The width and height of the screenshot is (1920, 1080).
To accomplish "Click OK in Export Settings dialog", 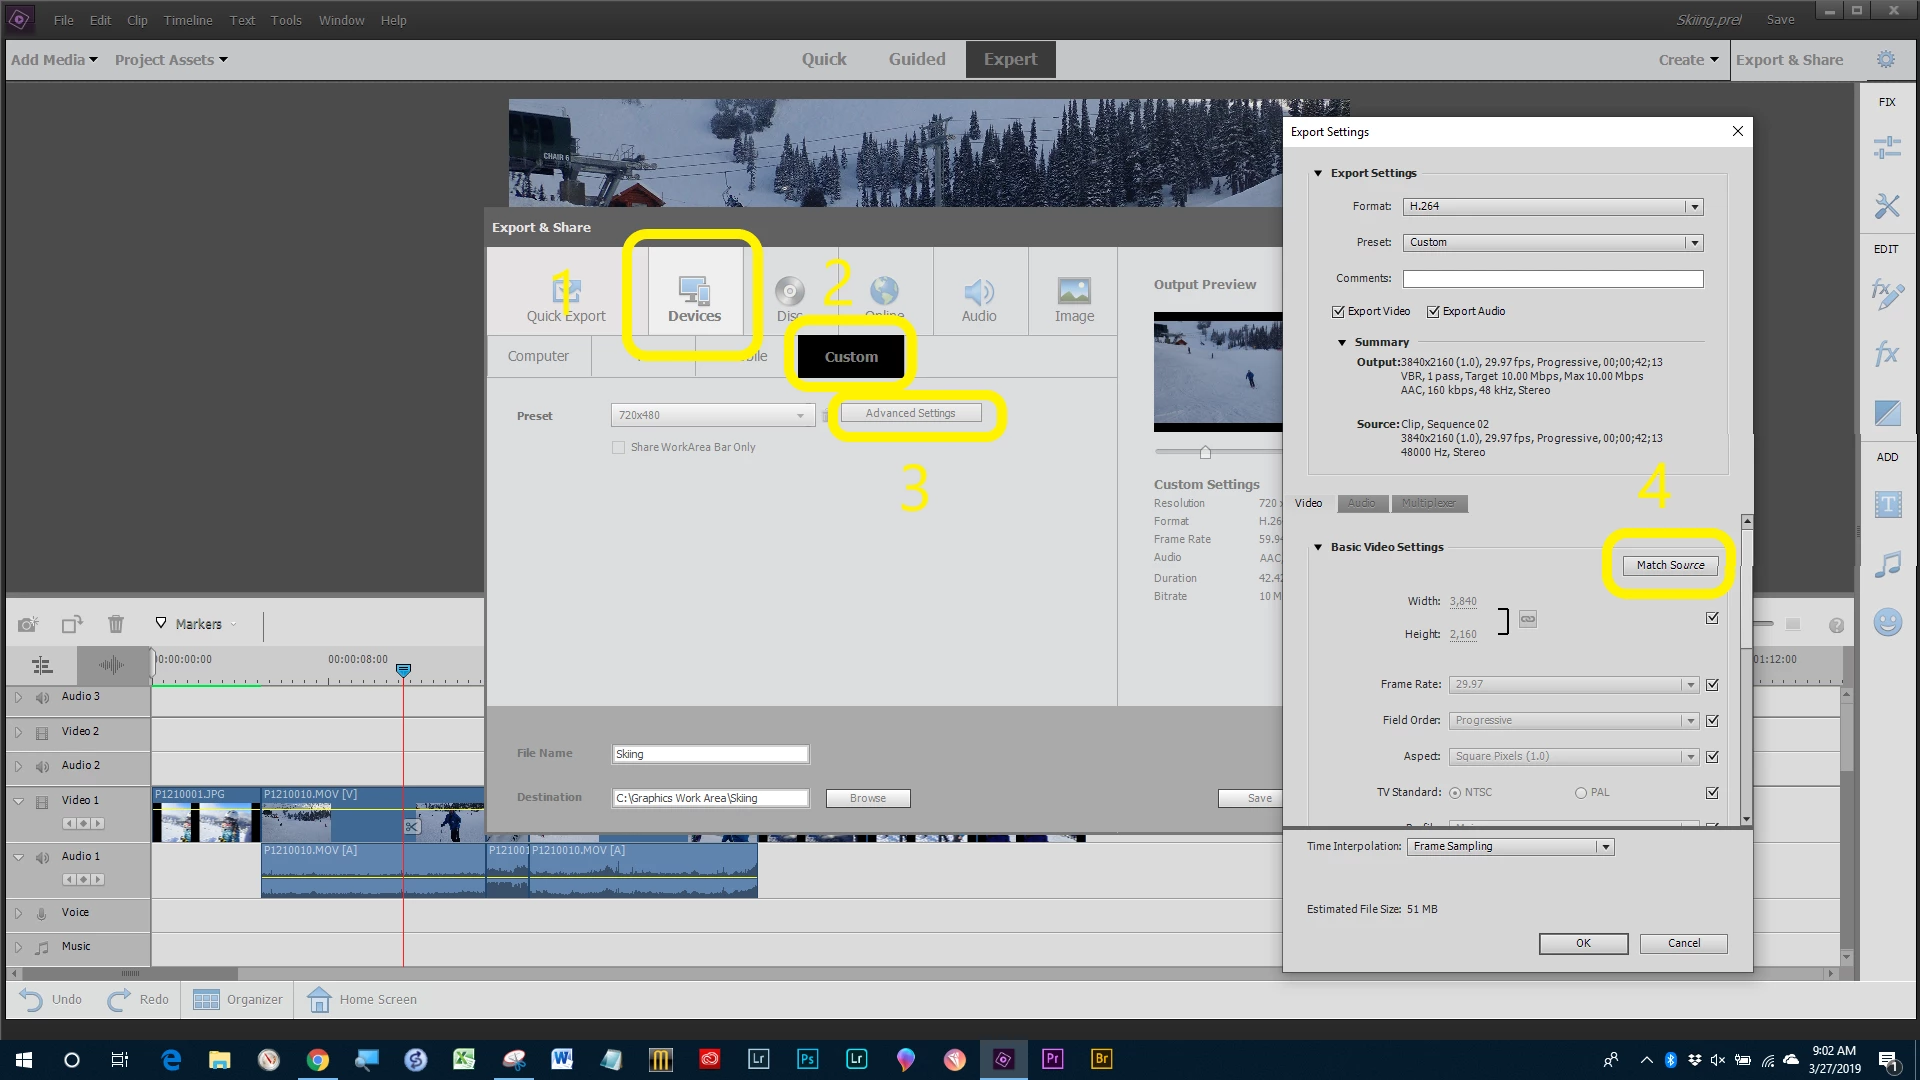I will [x=1582, y=943].
